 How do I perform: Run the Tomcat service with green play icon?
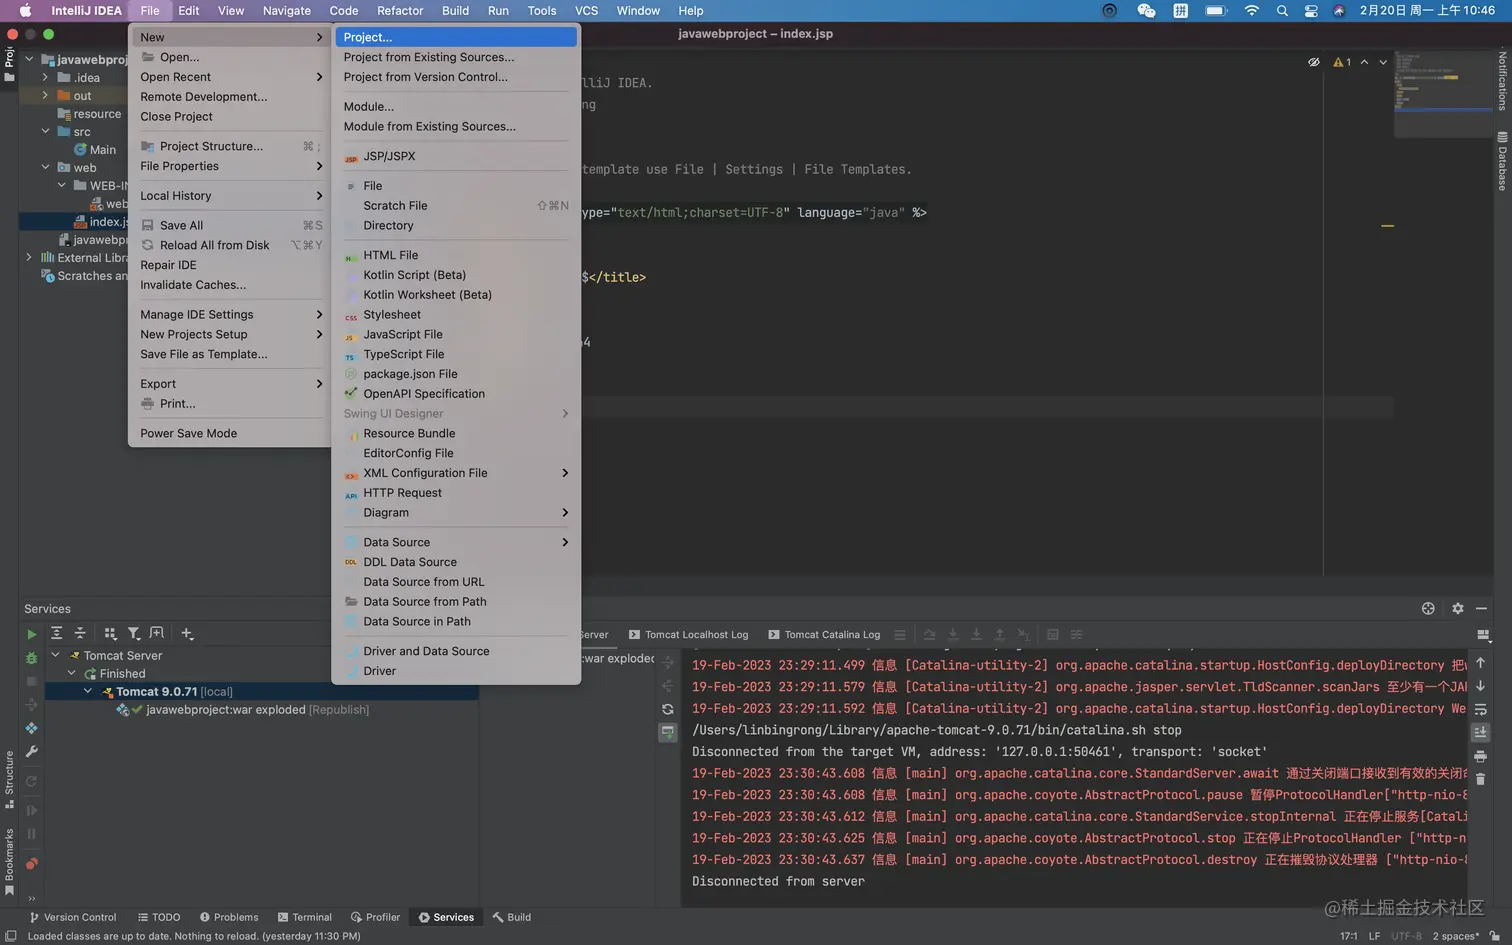(31, 634)
